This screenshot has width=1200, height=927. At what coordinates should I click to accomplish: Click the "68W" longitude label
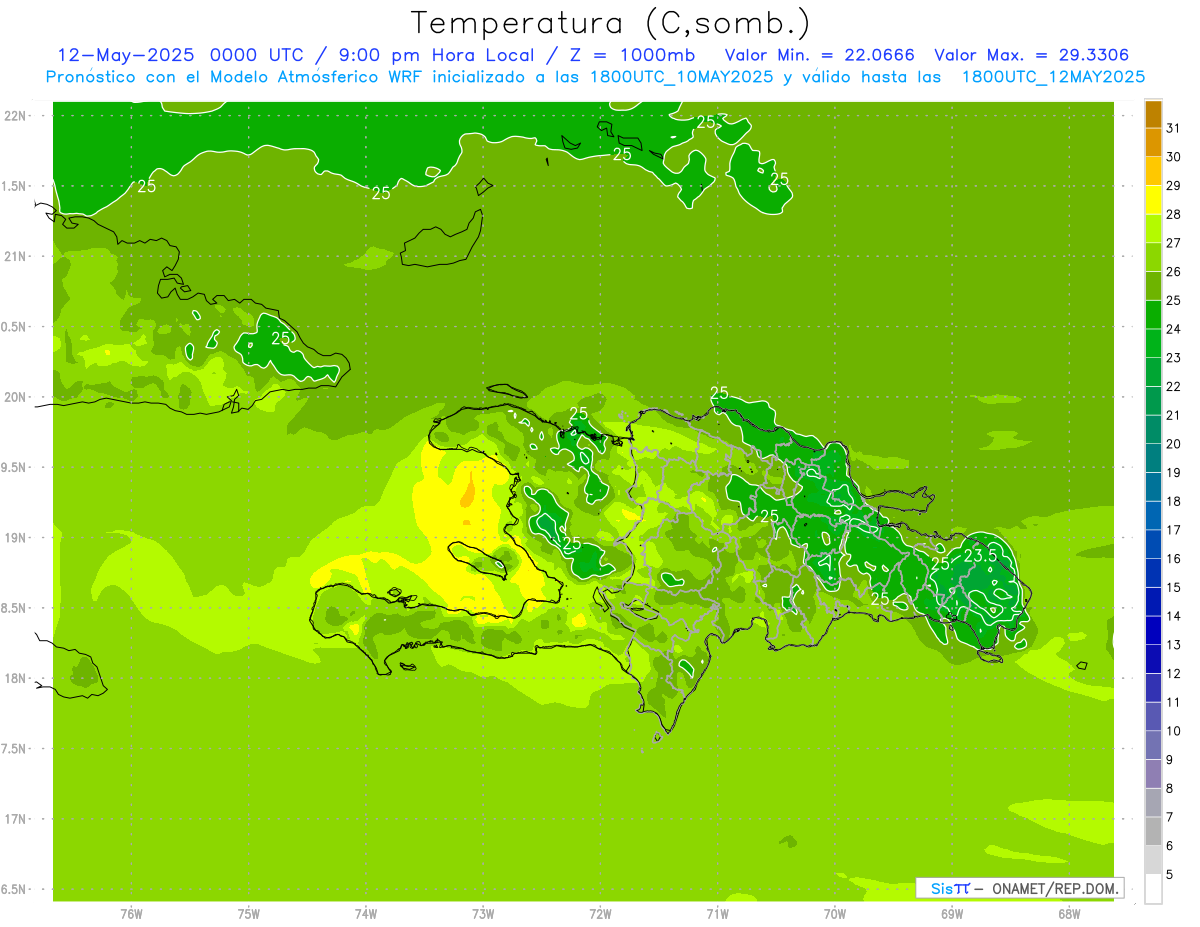1068,914
